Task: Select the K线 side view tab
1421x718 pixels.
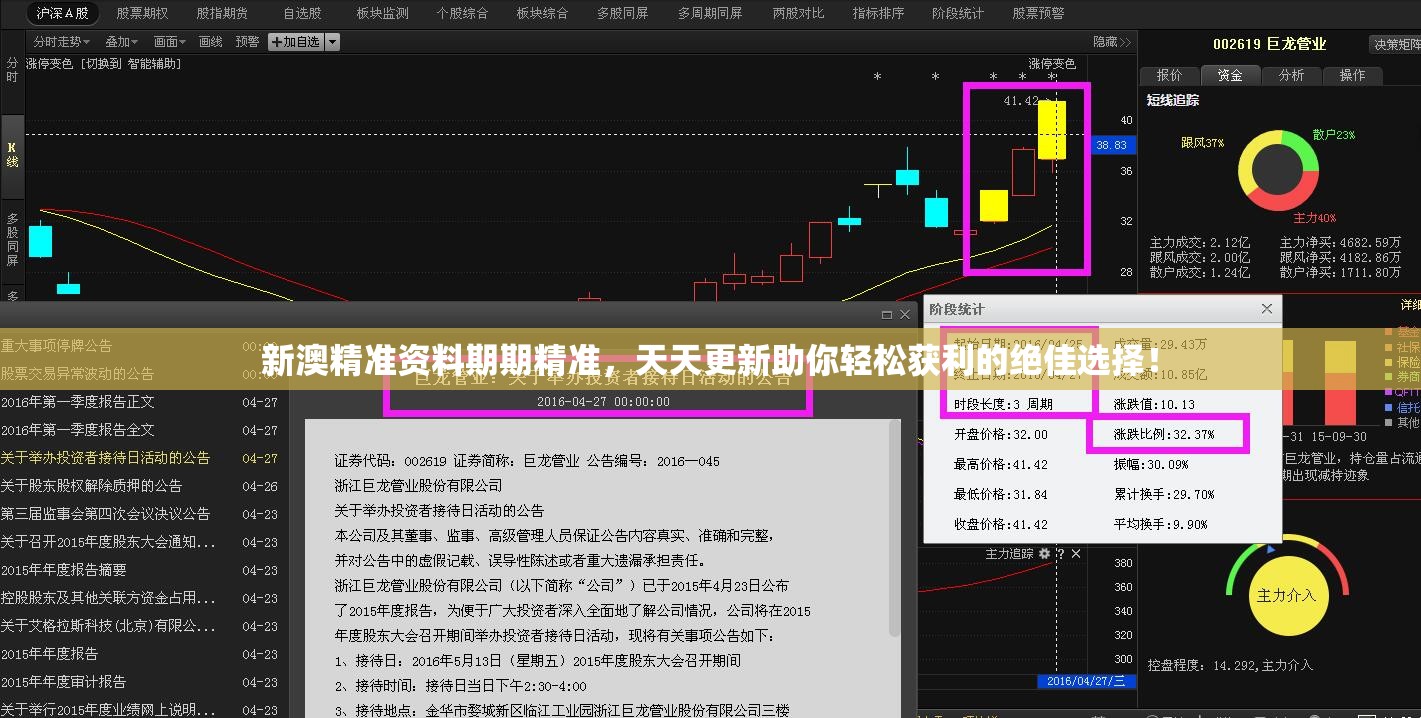Action: click(12, 155)
